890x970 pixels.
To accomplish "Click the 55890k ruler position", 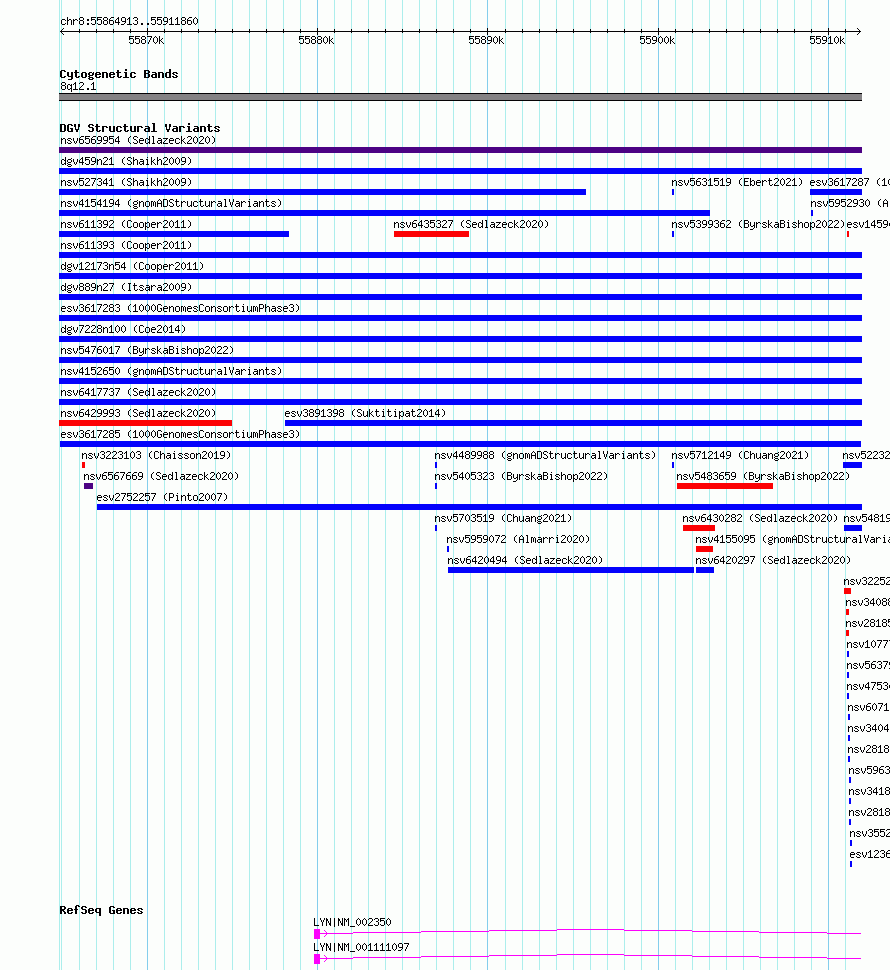I will pyautogui.click(x=486, y=40).
